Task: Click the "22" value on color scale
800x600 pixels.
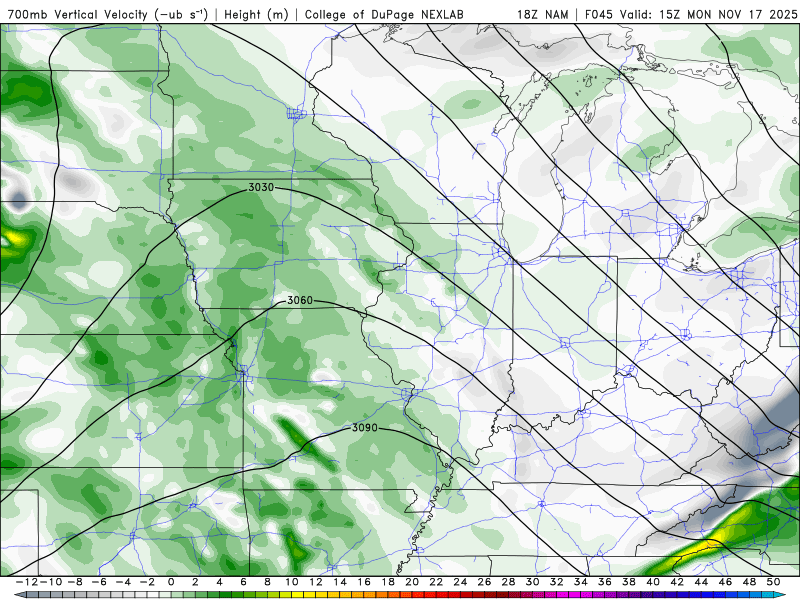Action: [x=436, y=582]
